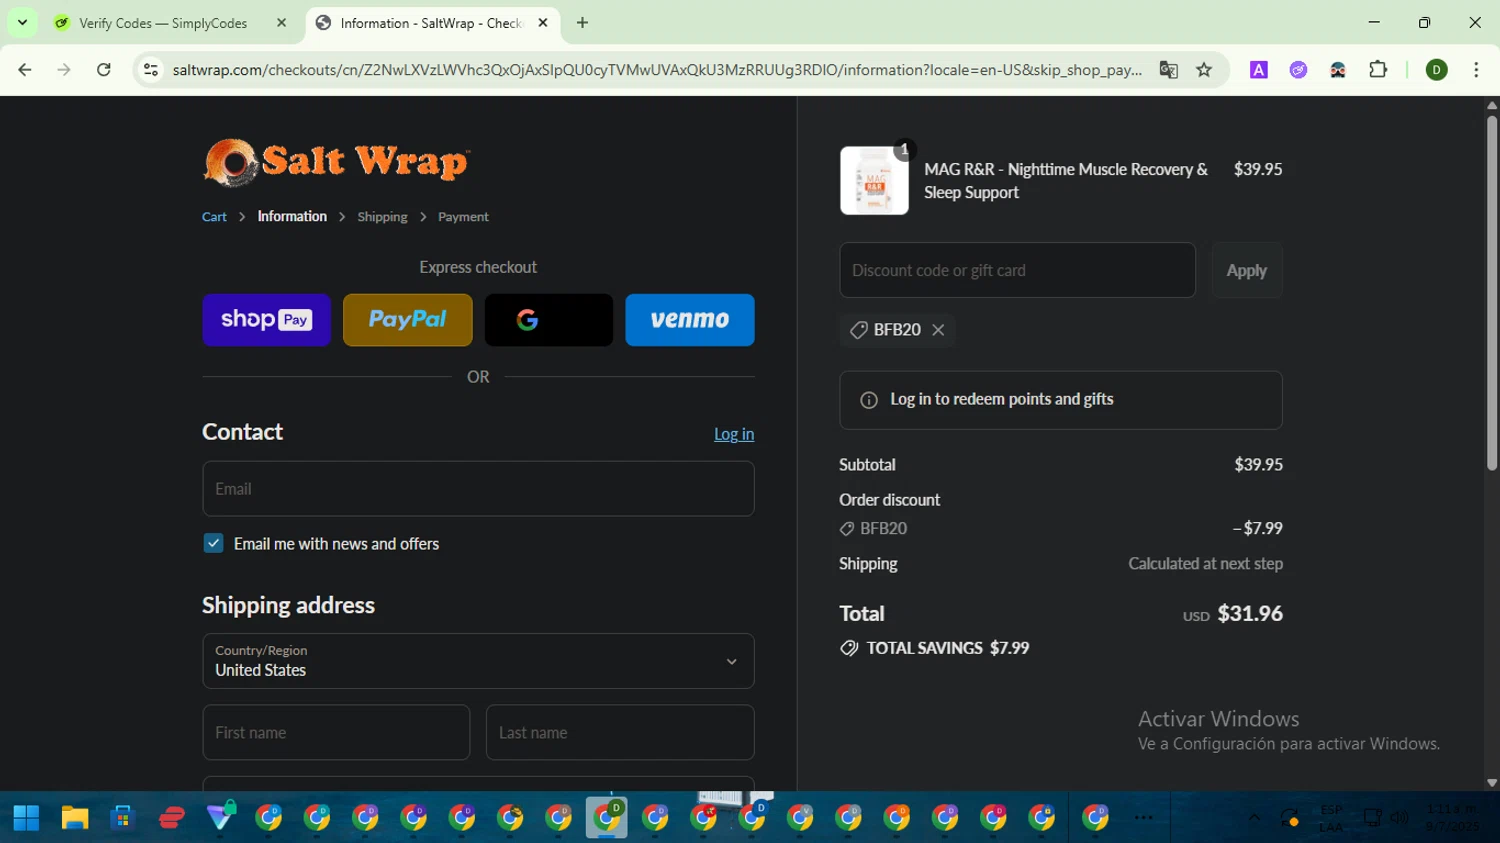This screenshot has height=843, width=1500.
Task: Click Calculated at next step shipping text
Action: click(1205, 564)
